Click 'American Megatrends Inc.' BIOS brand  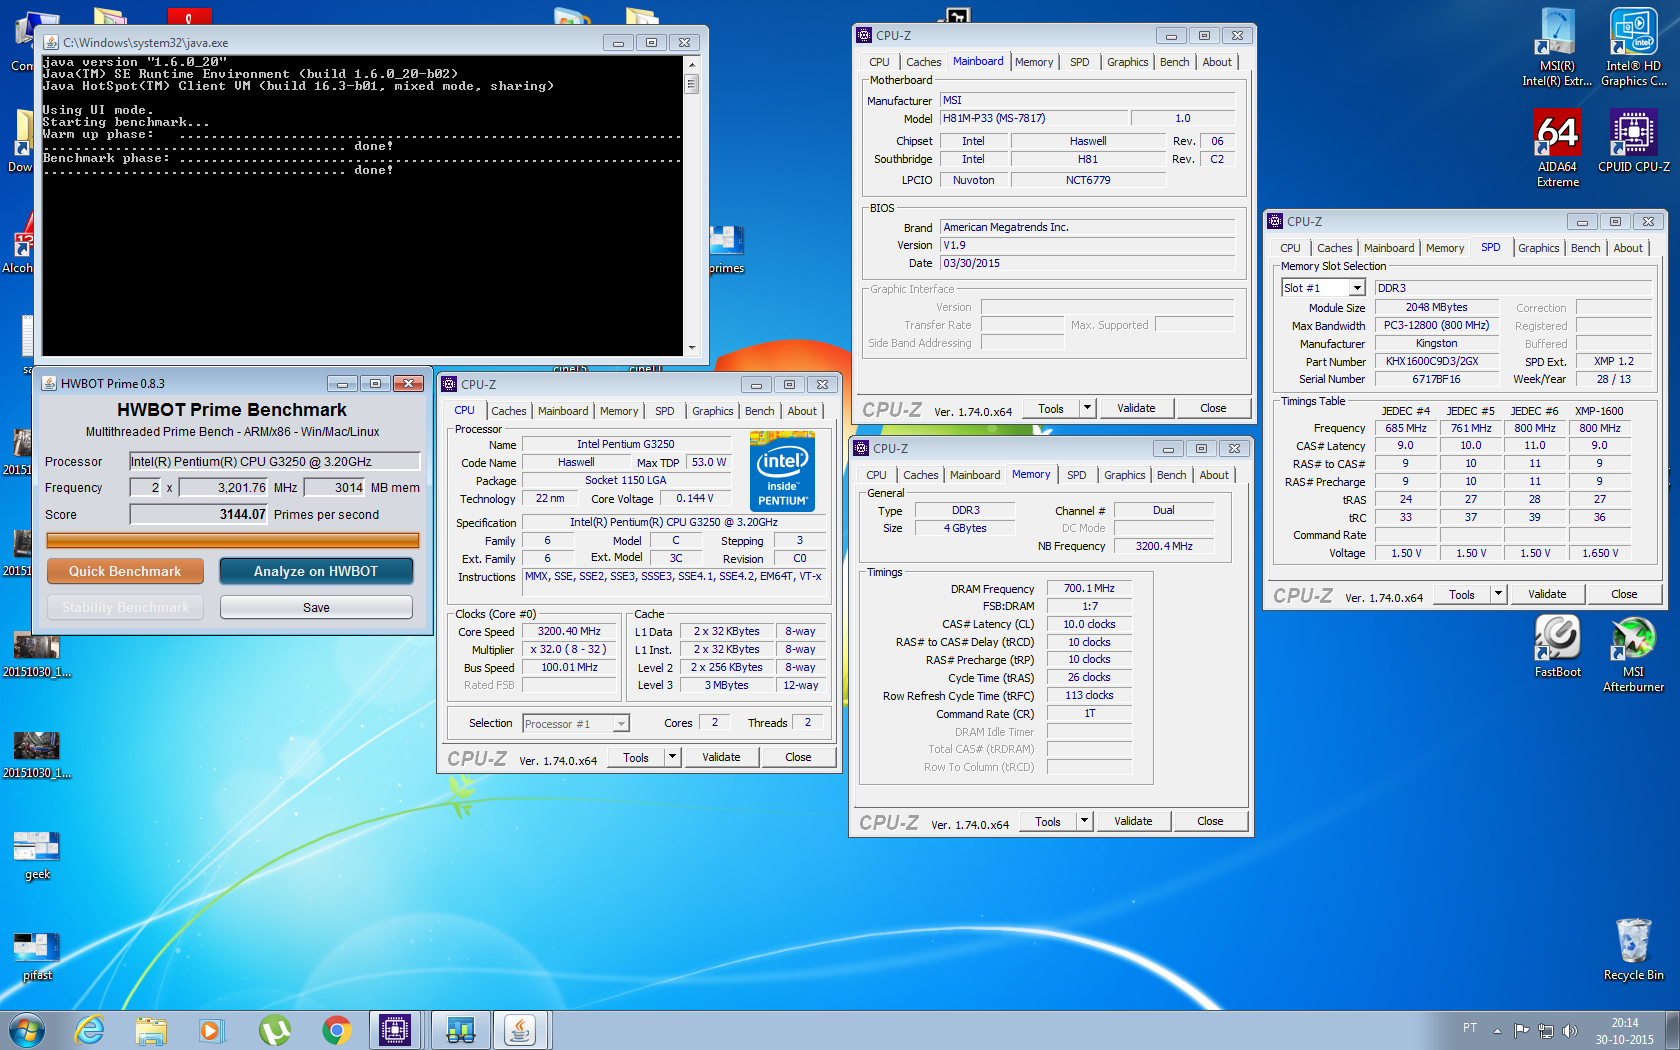pyautogui.click(x=1087, y=227)
